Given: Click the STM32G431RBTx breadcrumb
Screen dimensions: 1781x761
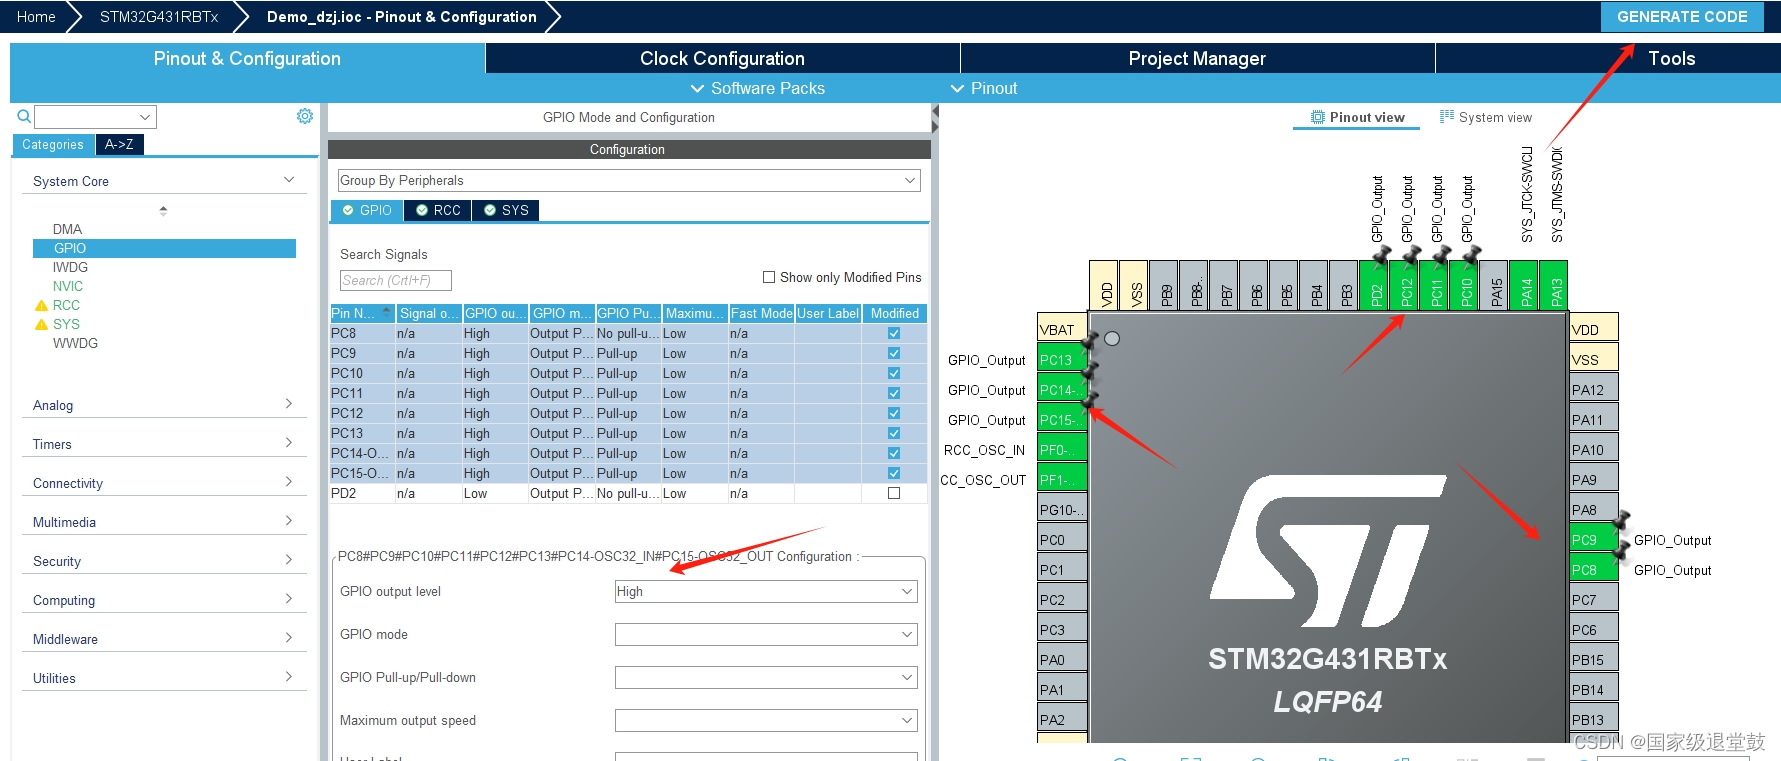Looking at the screenshot, I should (159, 16).
